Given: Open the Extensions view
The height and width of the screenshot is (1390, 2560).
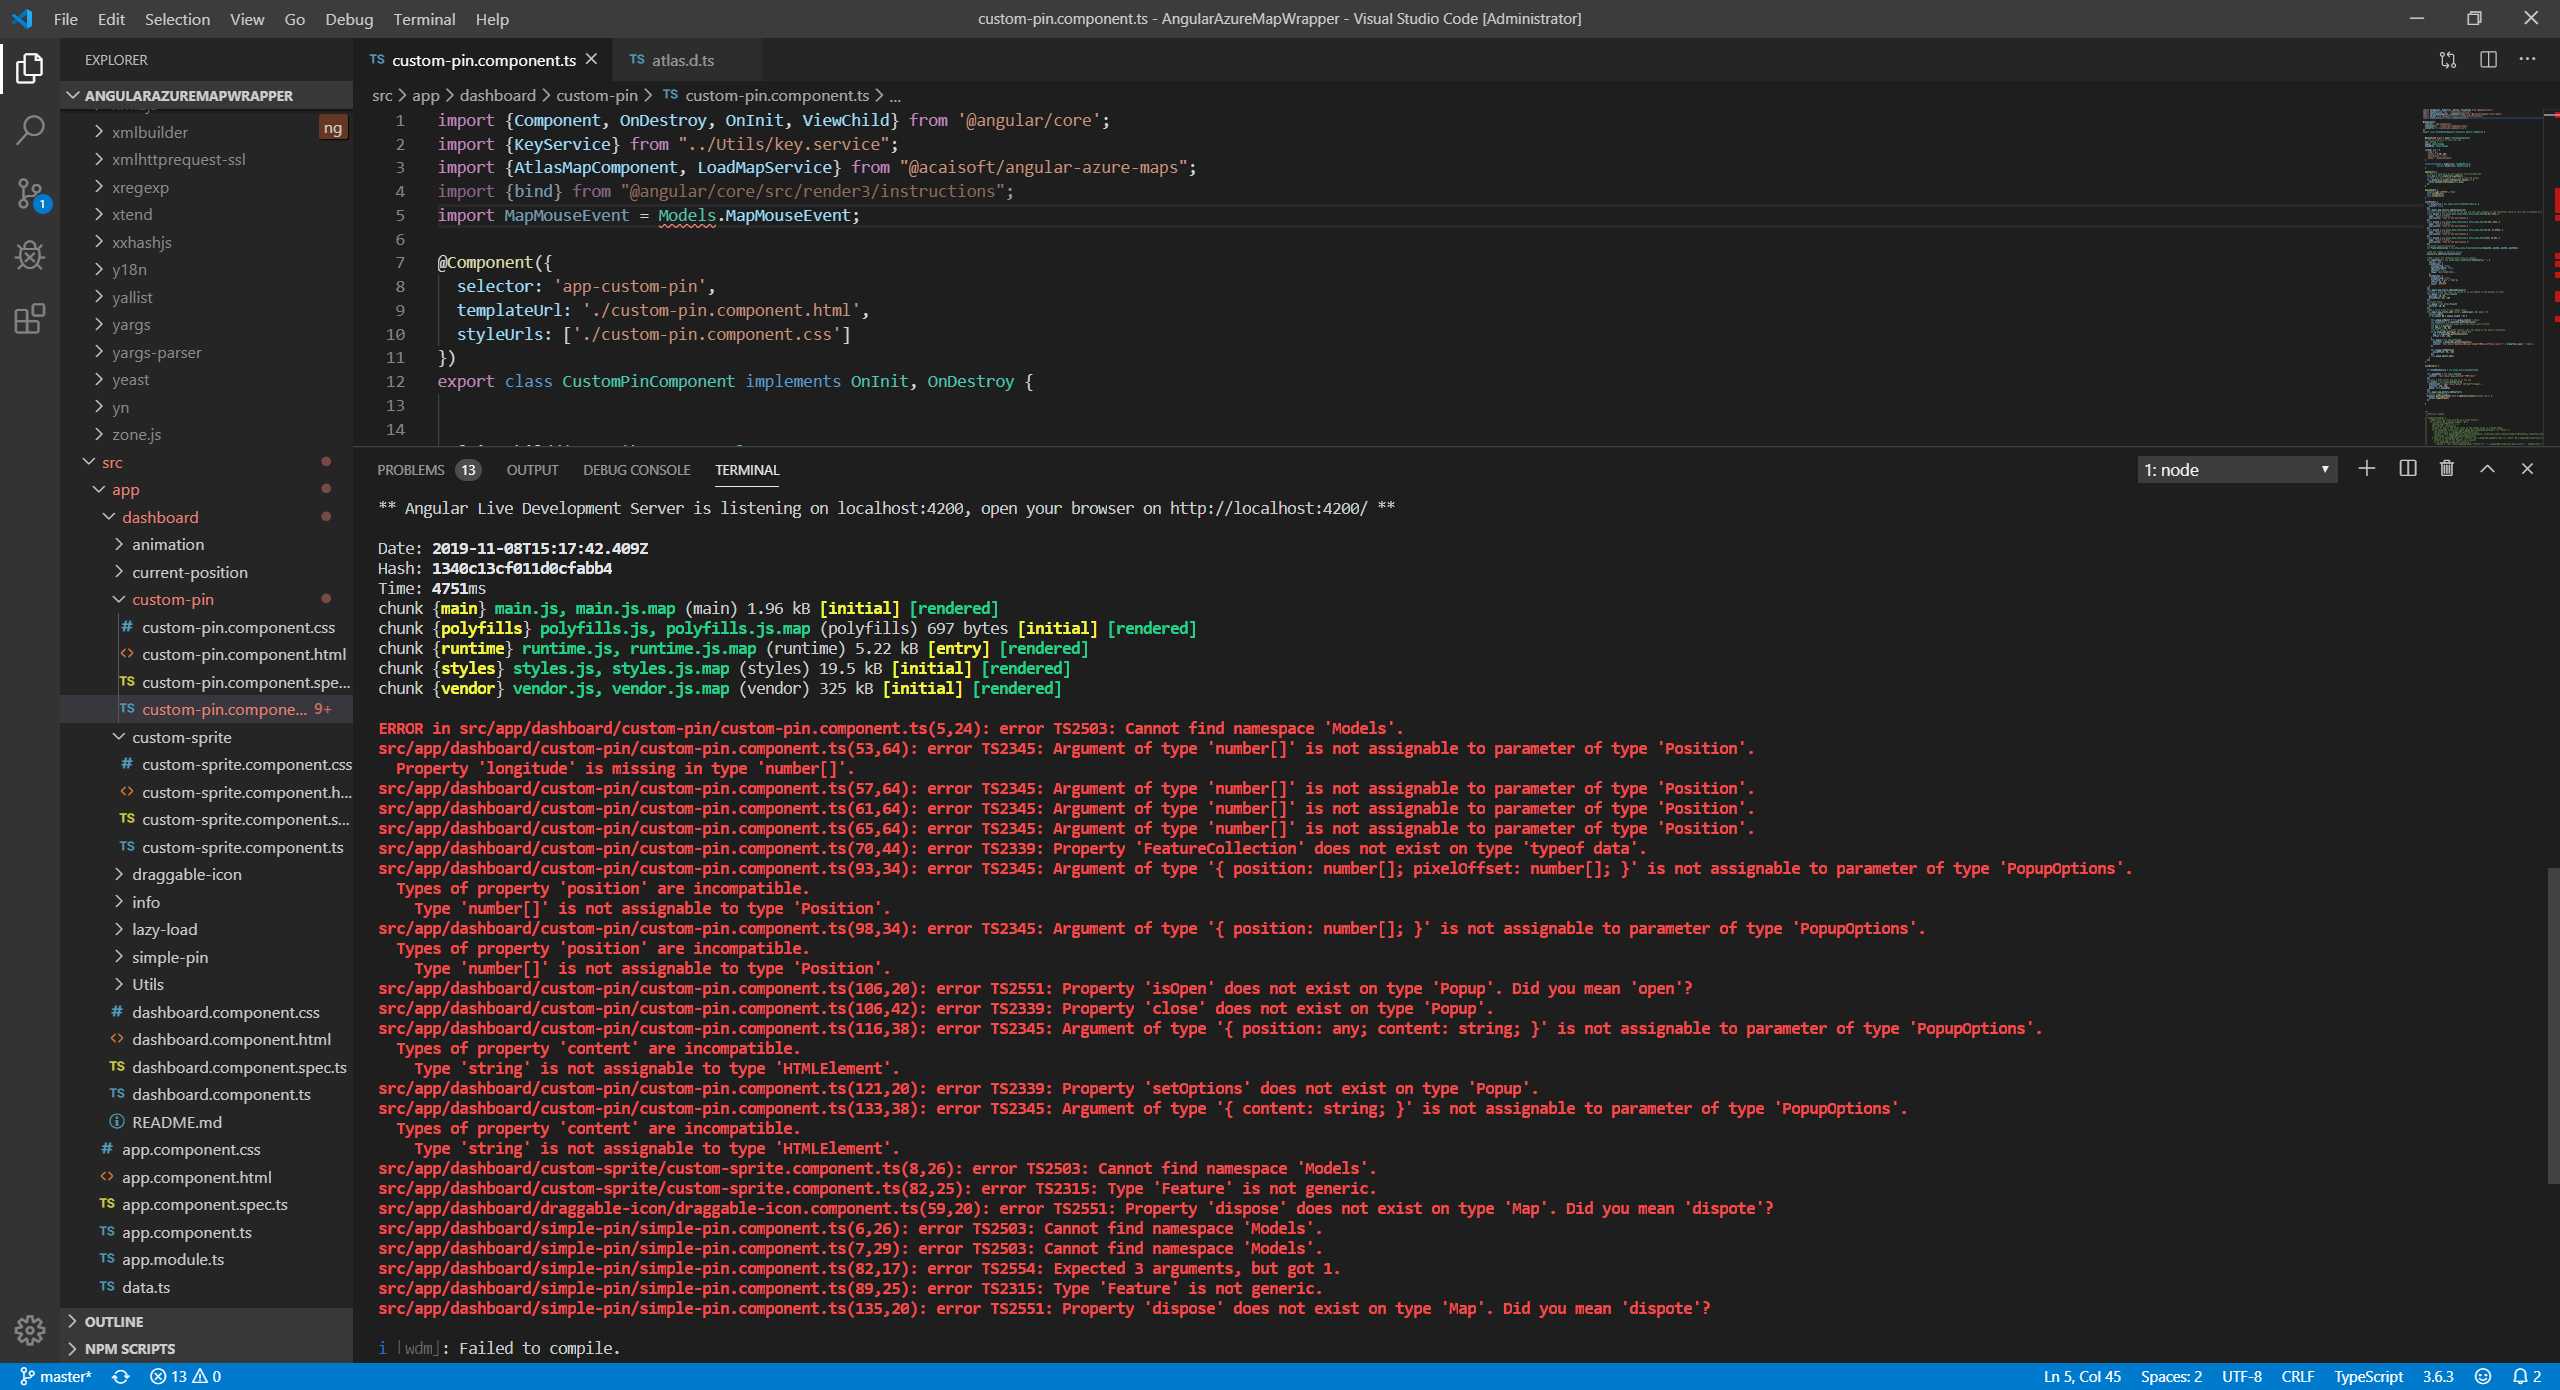Looking at the screenshot, I should point(30,318).
